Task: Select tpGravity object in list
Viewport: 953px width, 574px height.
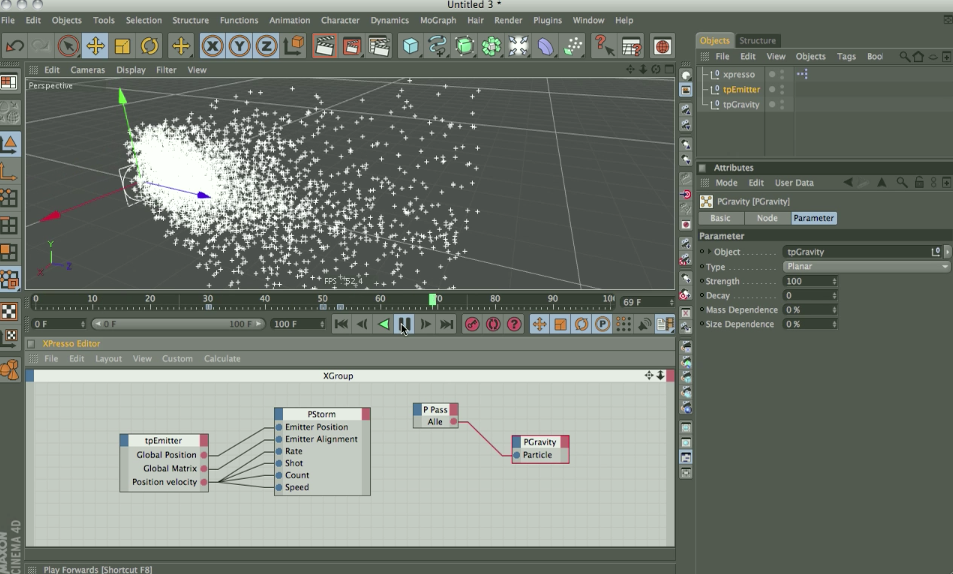Action: pyautogui.click(x=741, y=105)
